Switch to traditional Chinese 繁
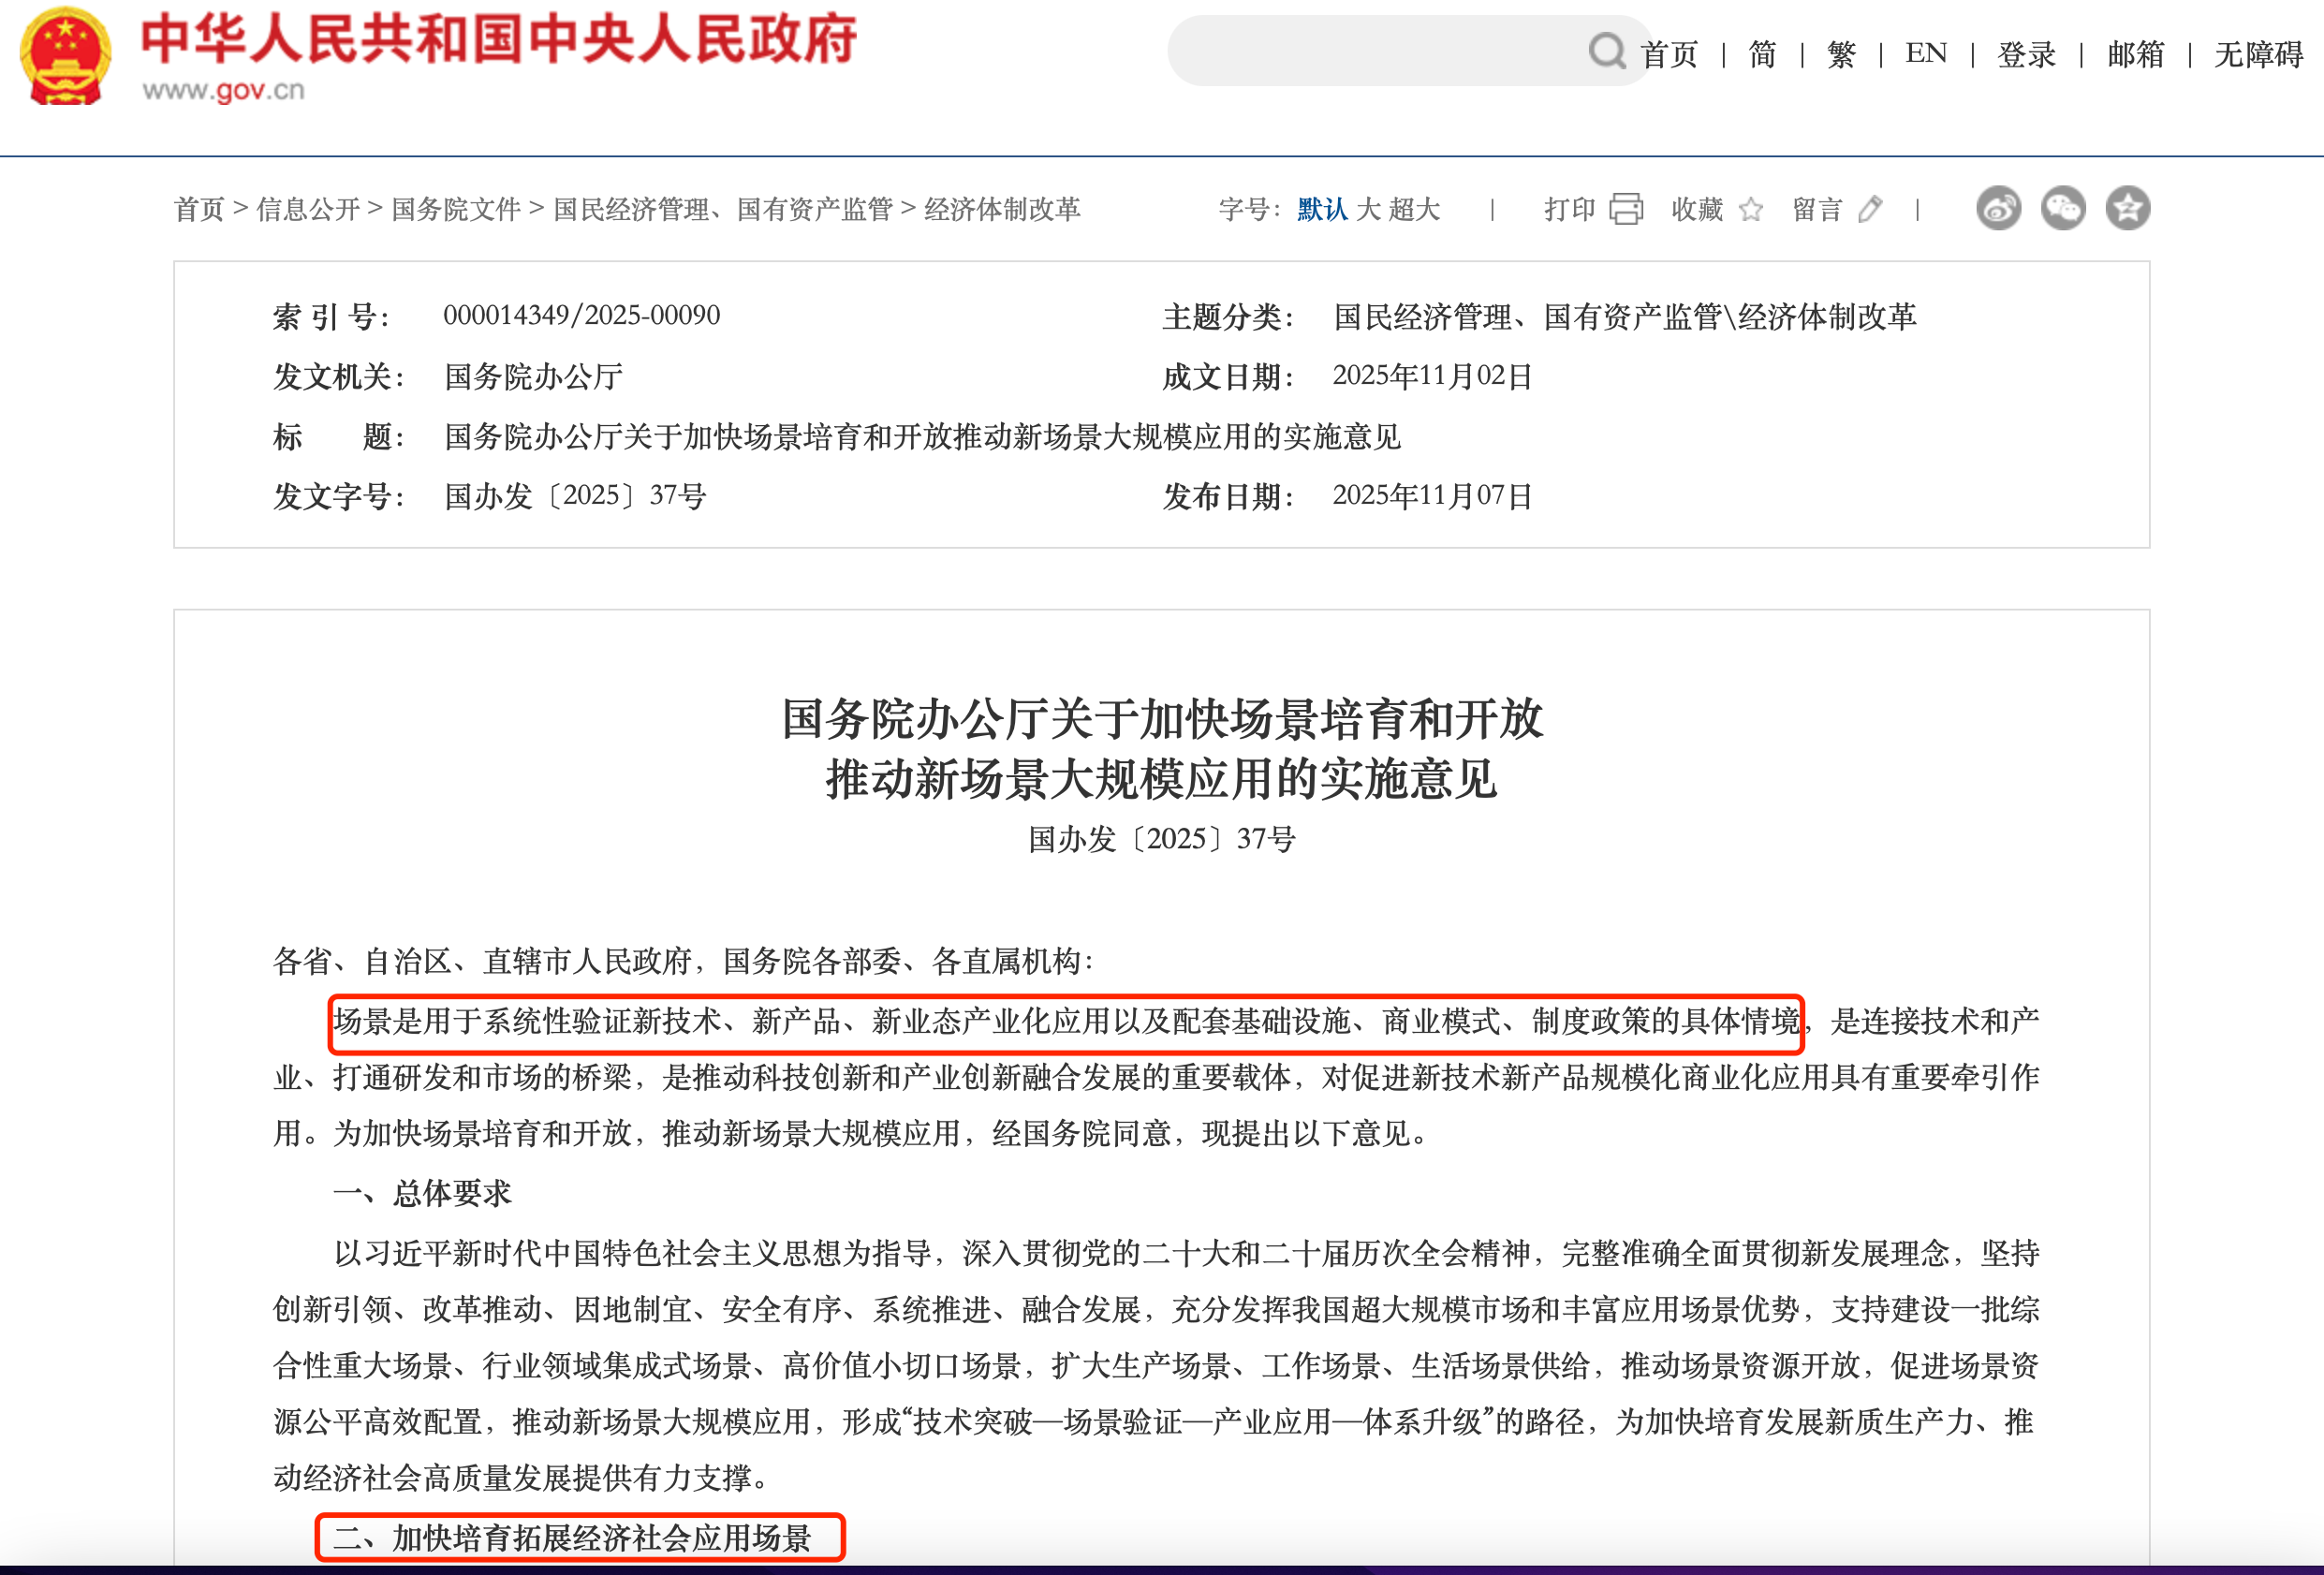Viewport: 2324px width, 1575px height. [1841, 54]
